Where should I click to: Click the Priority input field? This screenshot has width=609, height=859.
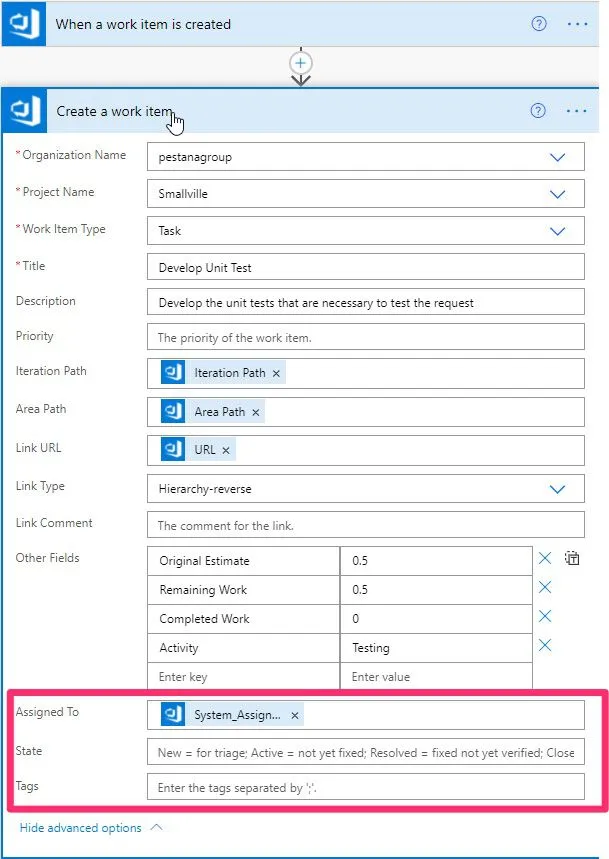pos(365,337)
